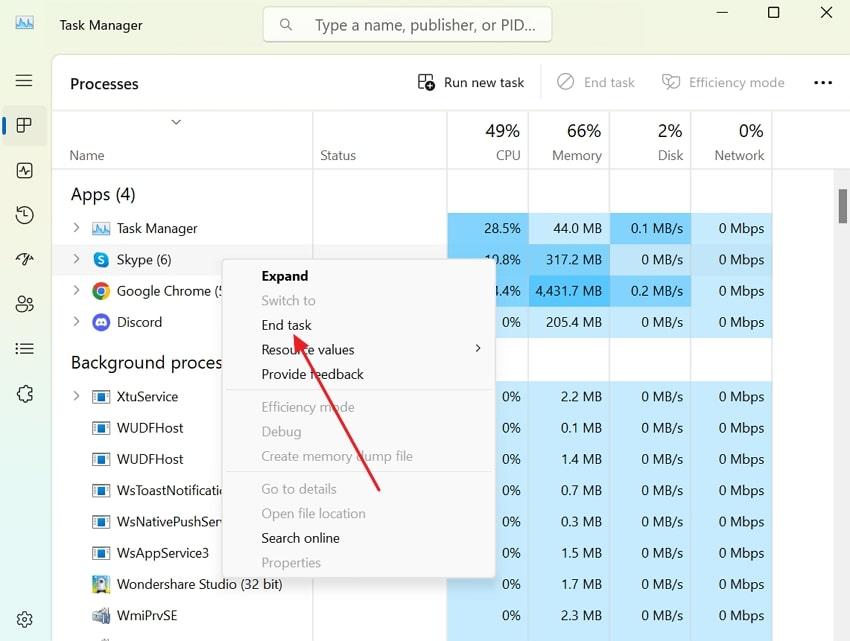Image resolution: width=850 pixels, height=641 pixels.
Task: Click the search magnifier icon
Action: point(286,24)
